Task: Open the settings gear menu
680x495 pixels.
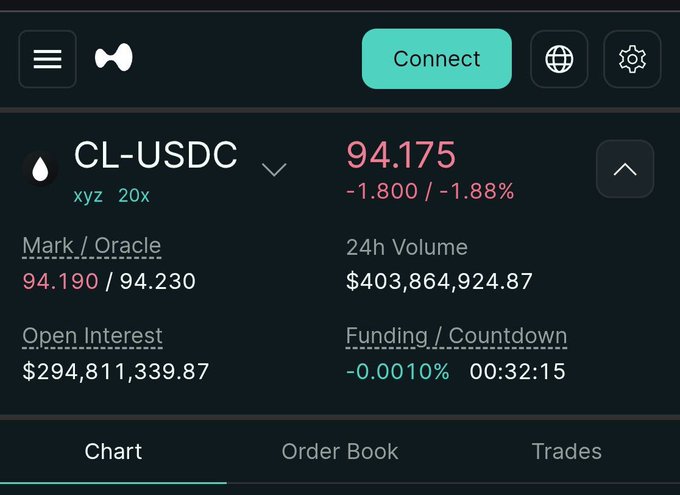Action: click(632, 59)
